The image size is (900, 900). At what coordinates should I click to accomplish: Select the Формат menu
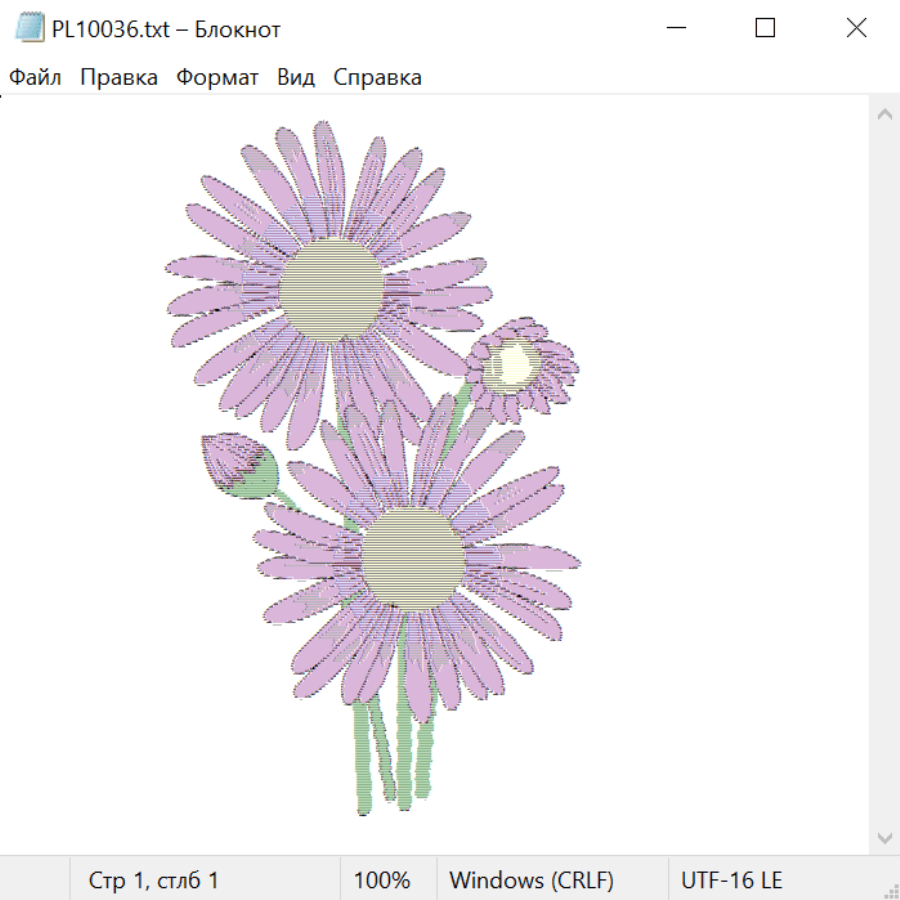click(x=217, y=77)
